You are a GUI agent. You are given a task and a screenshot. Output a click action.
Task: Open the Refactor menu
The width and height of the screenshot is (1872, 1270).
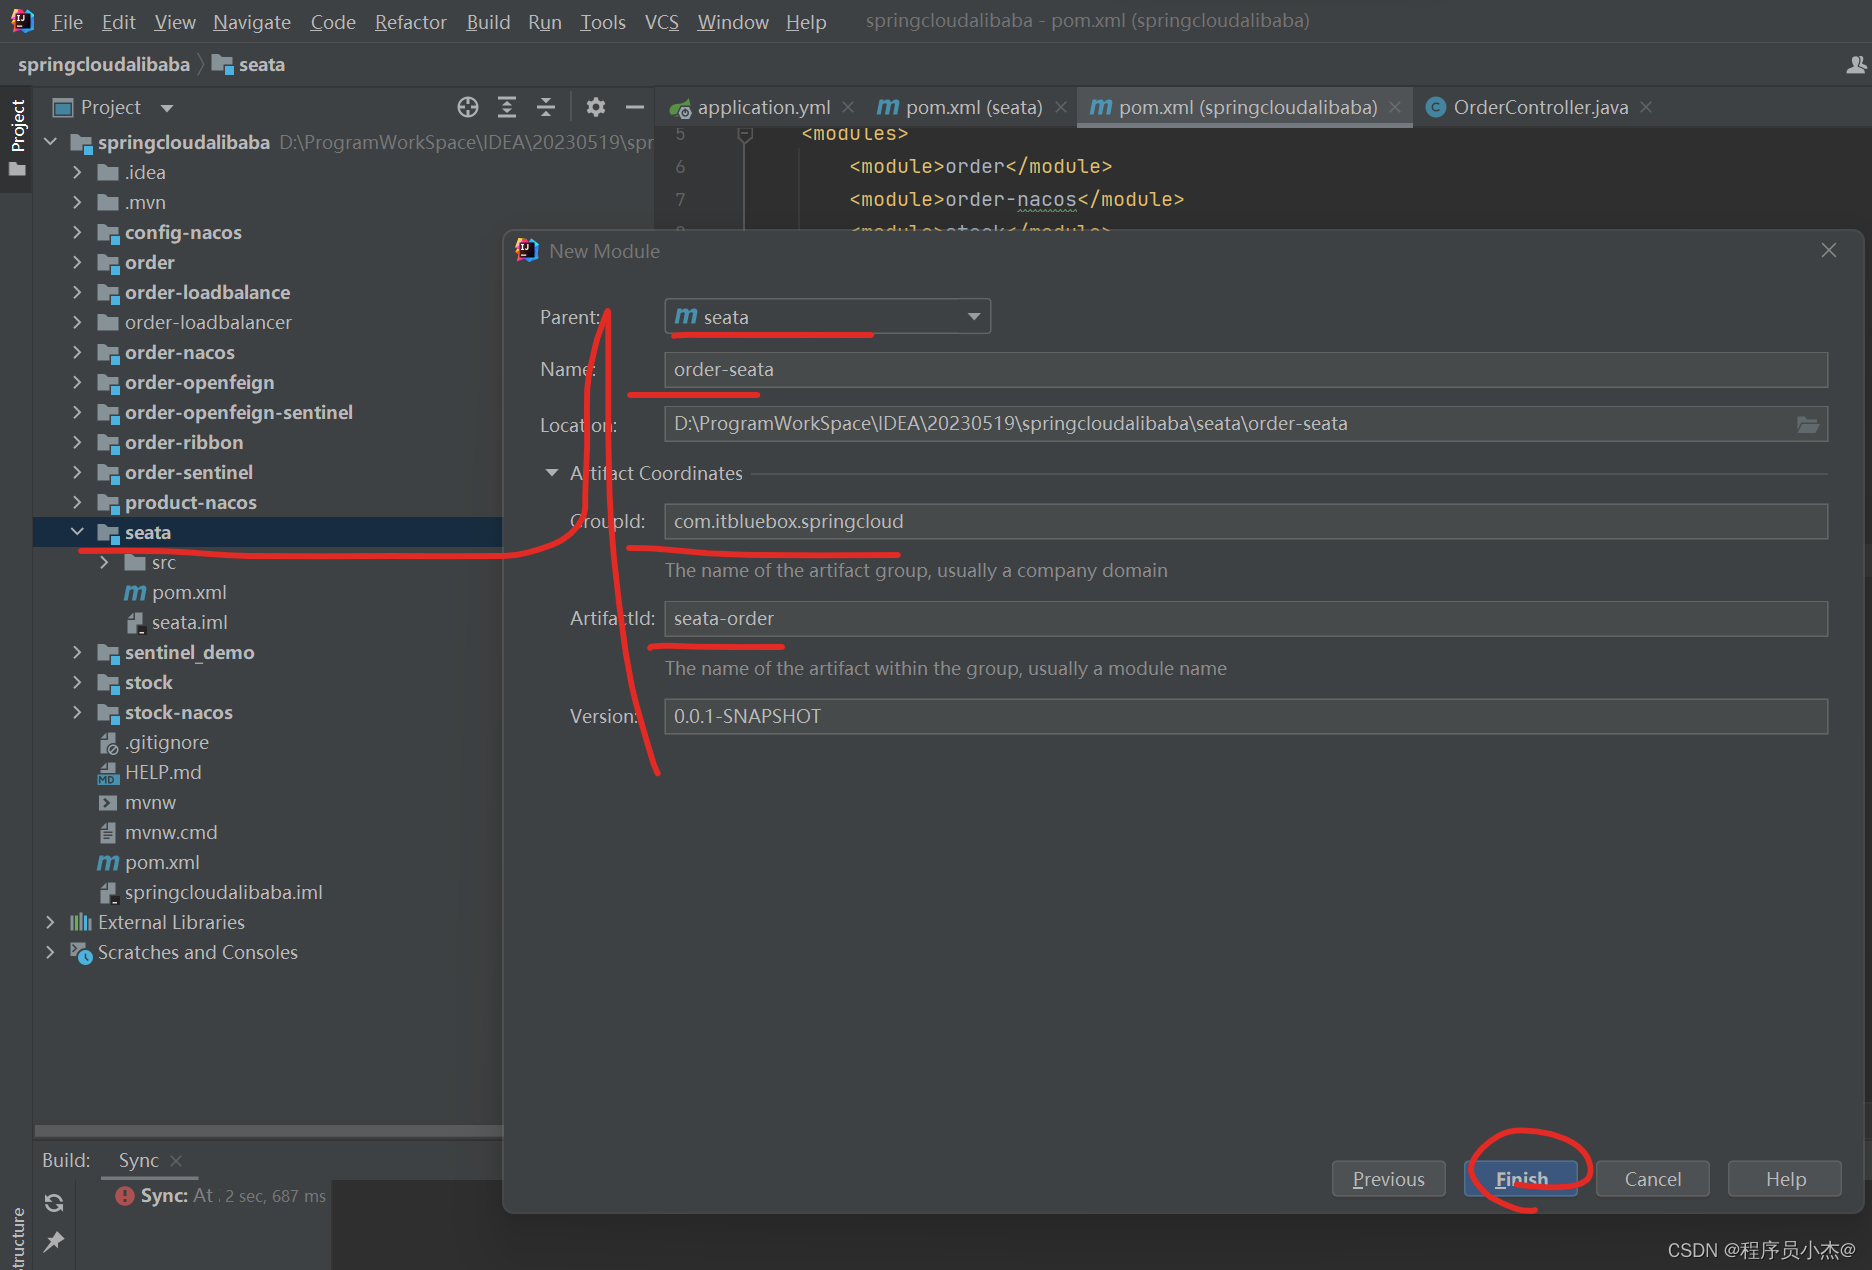coord(410,22)
